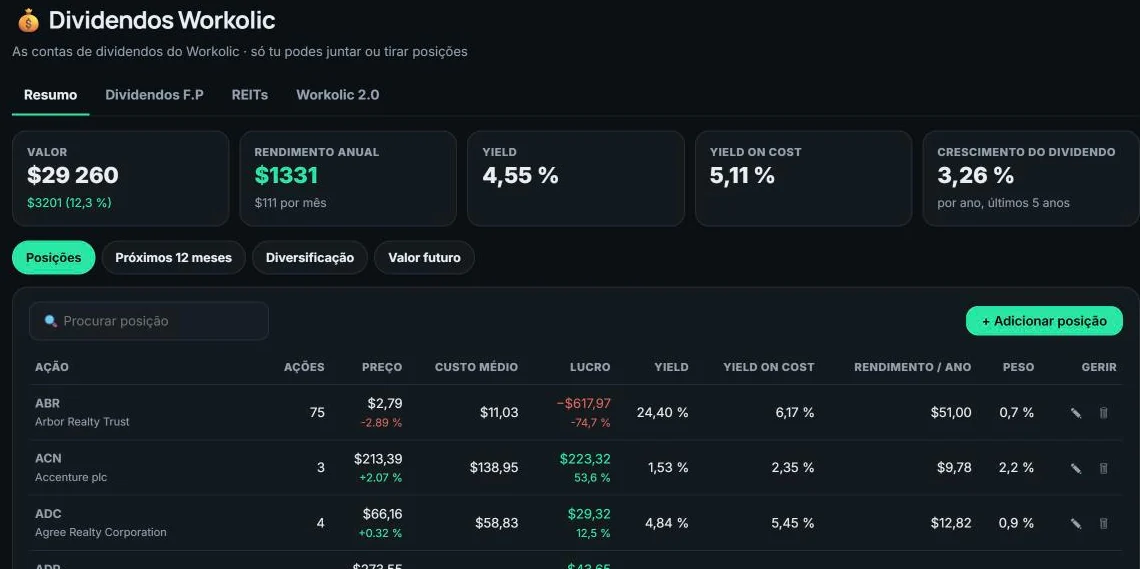Click the GERIR column header
The image size is (1140, 569).
click(1099, 367)
